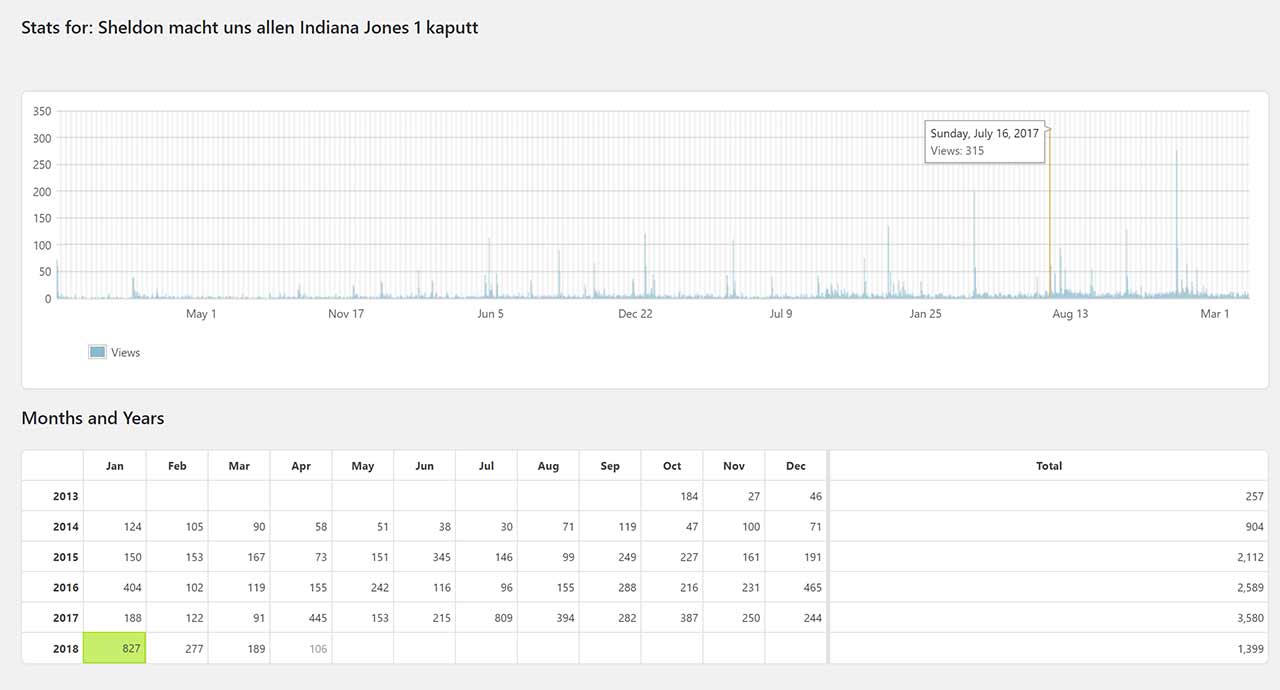Click the Mar 1 x-axis label
Screen dimensions: 1280x690
[1215, 314]
